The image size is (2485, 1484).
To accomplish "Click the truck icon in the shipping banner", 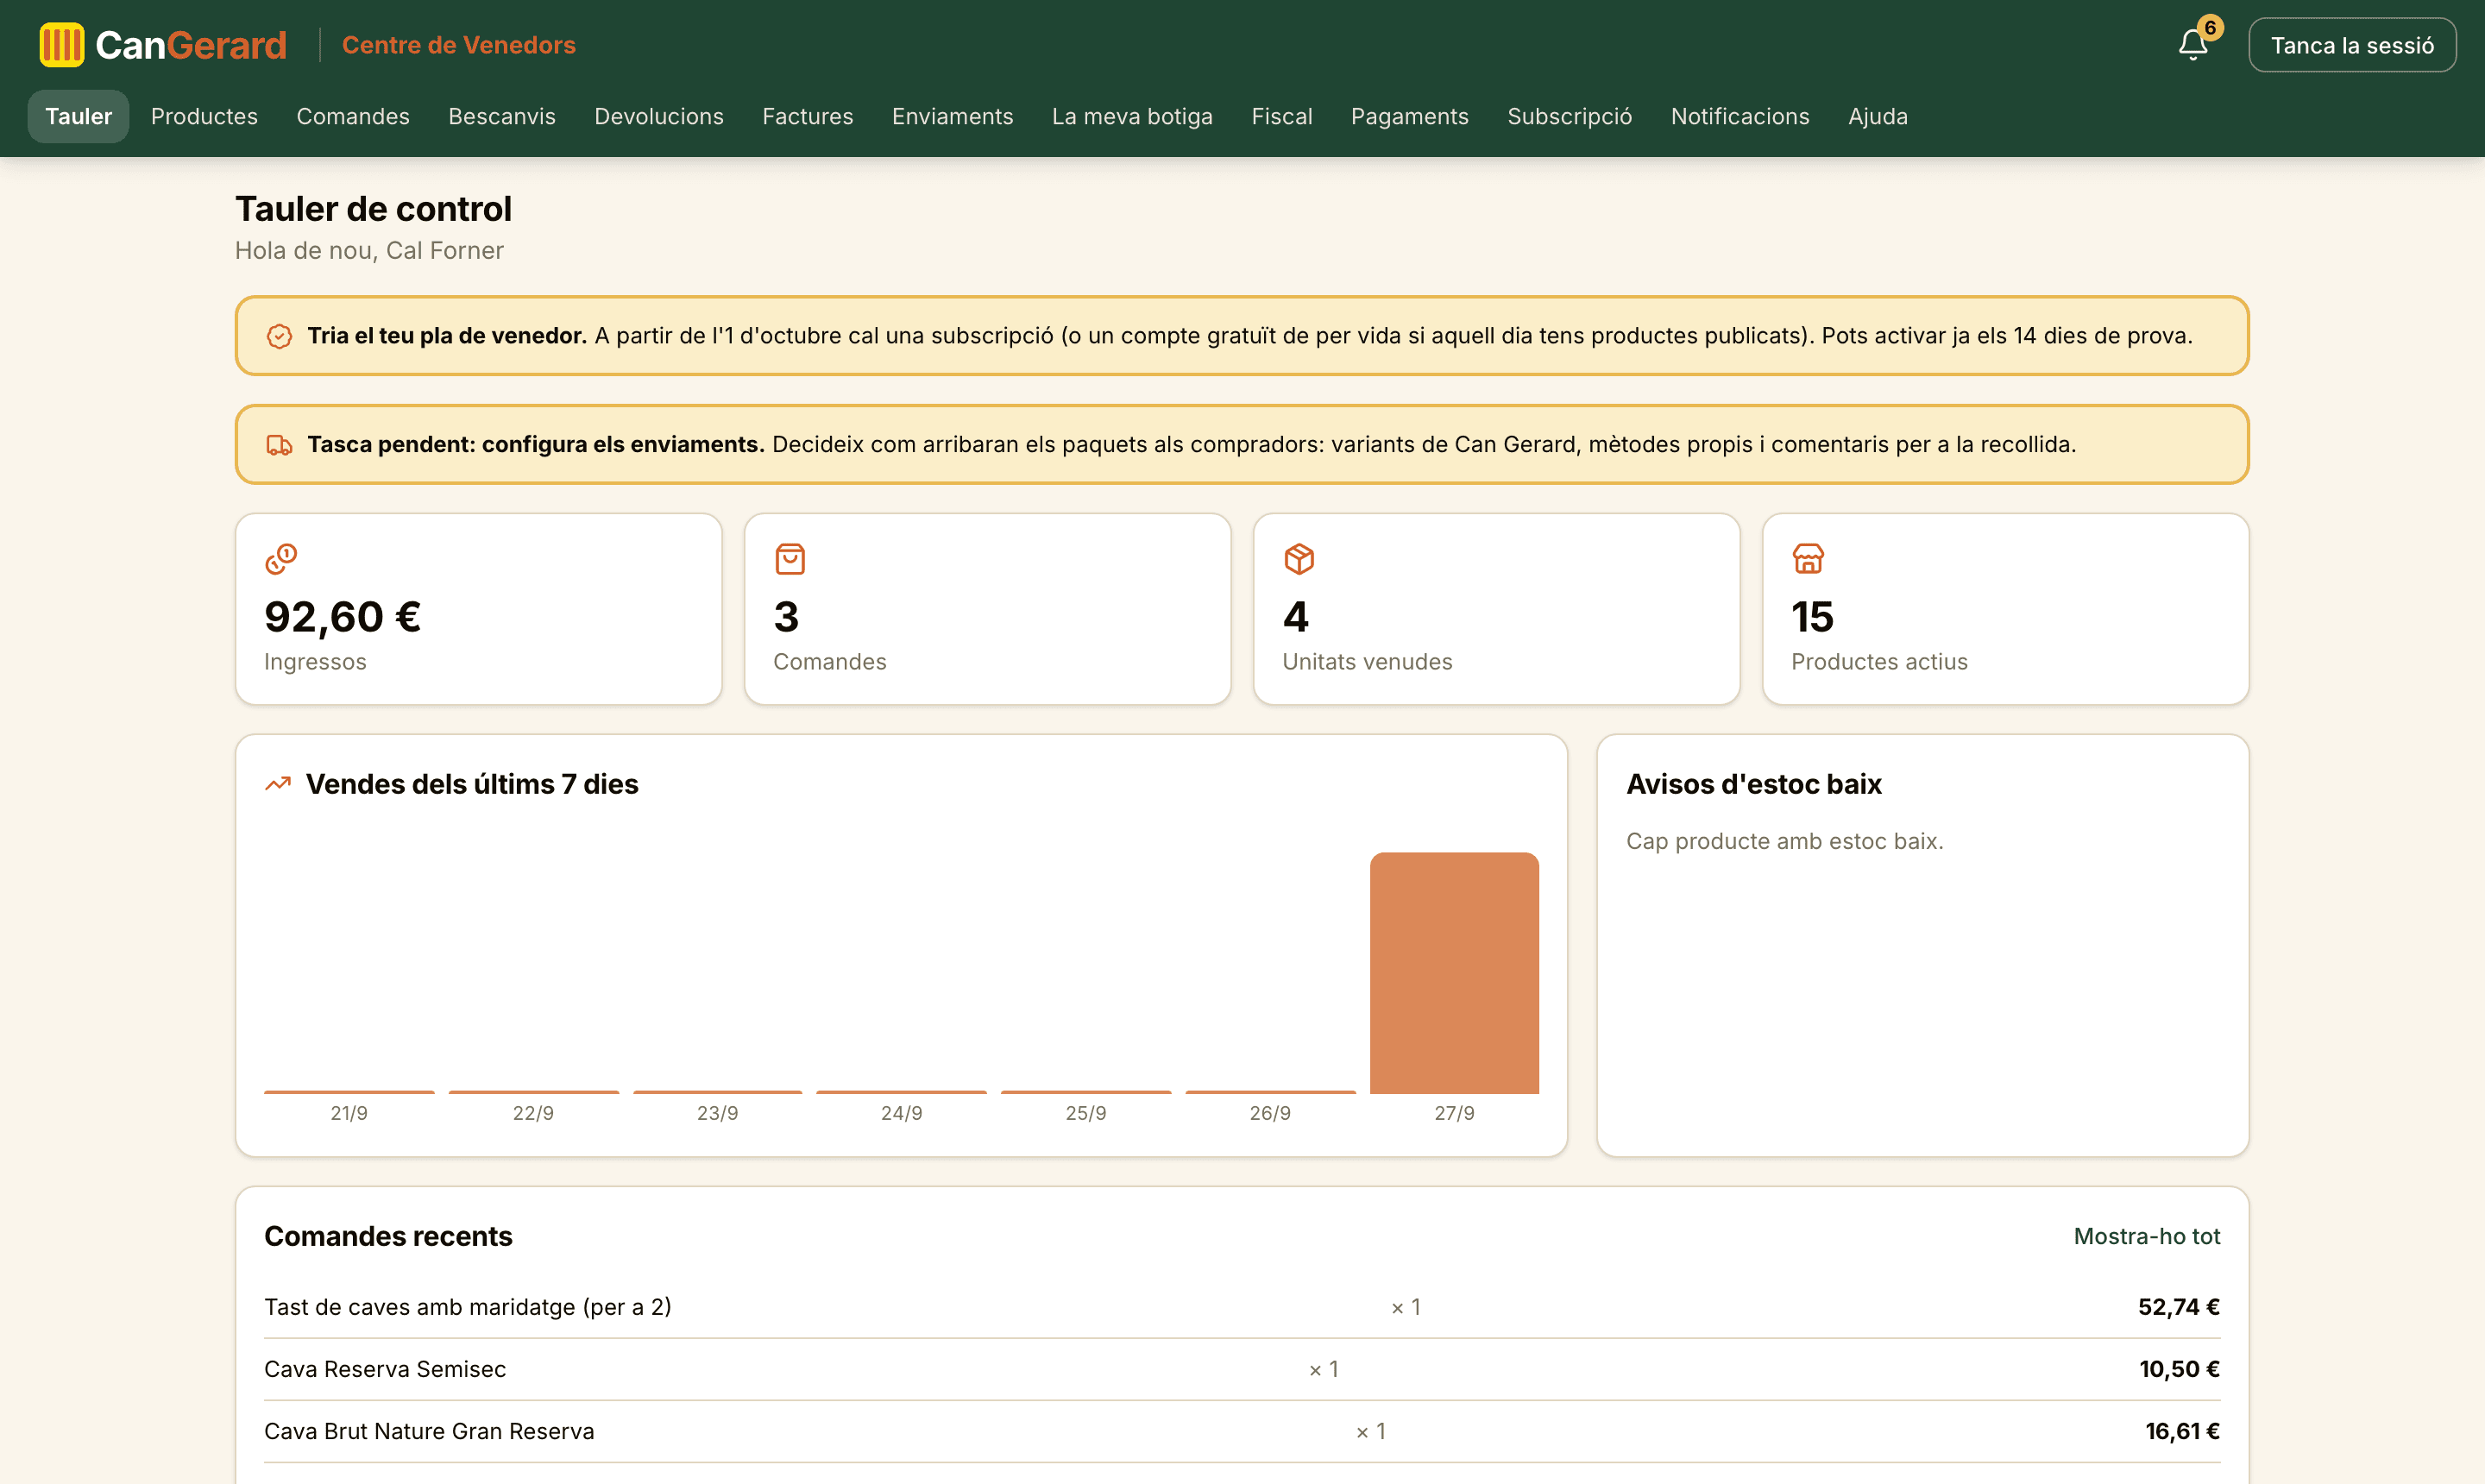I will (x=279, y=445).
